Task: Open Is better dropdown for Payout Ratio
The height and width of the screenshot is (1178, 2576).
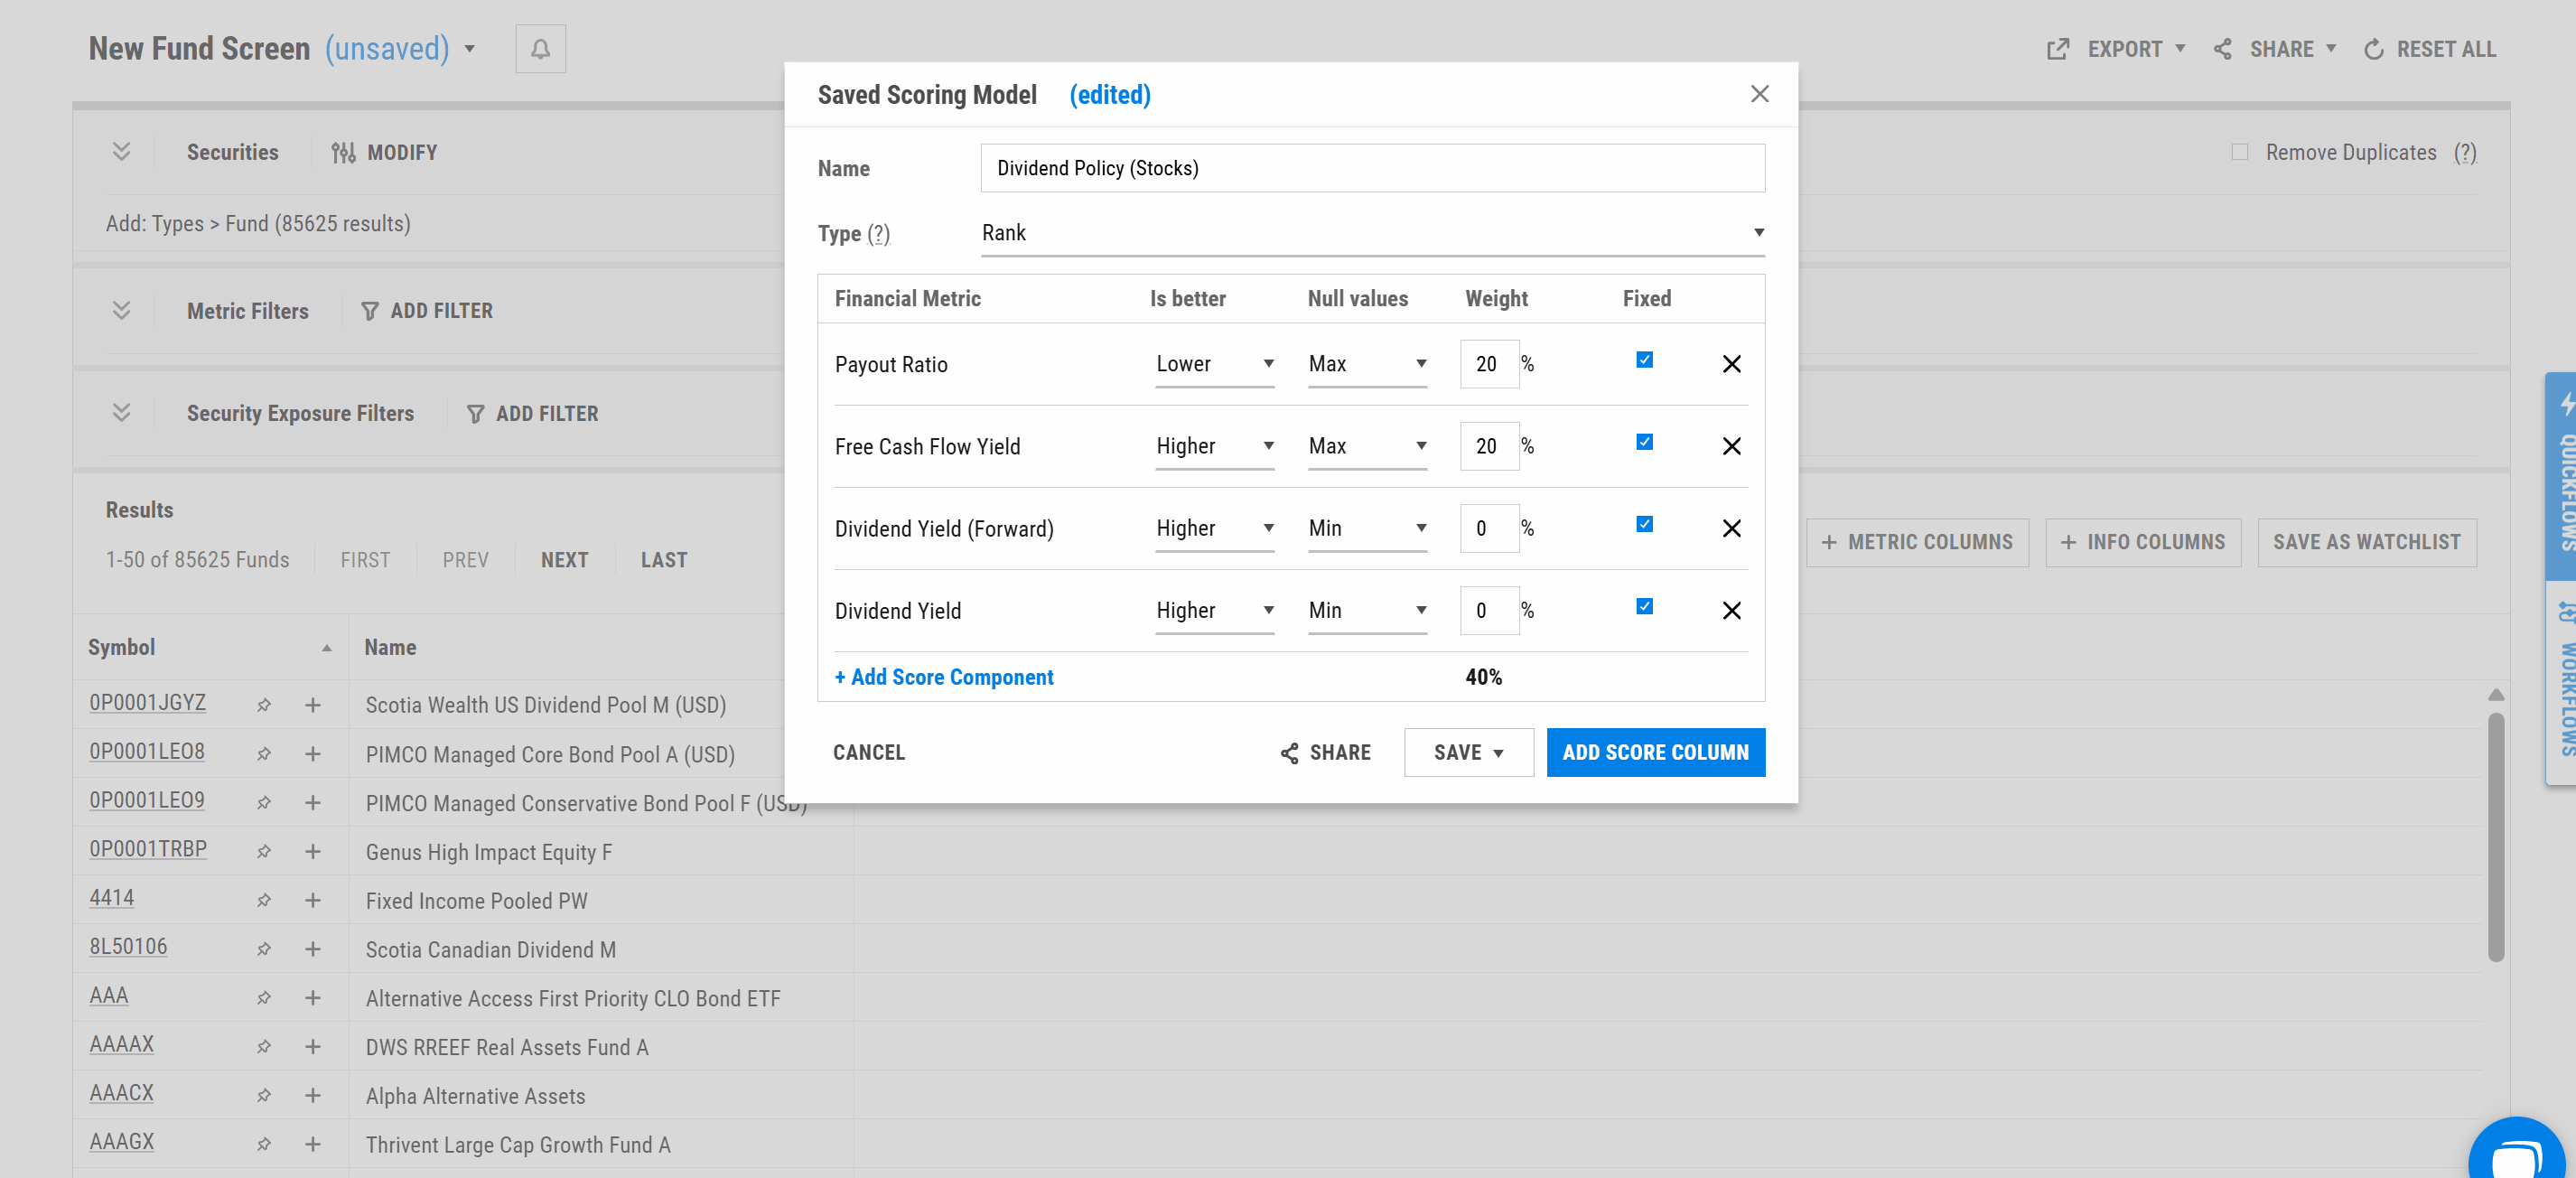Action: pyautogui.click(x=1215, y=364)
